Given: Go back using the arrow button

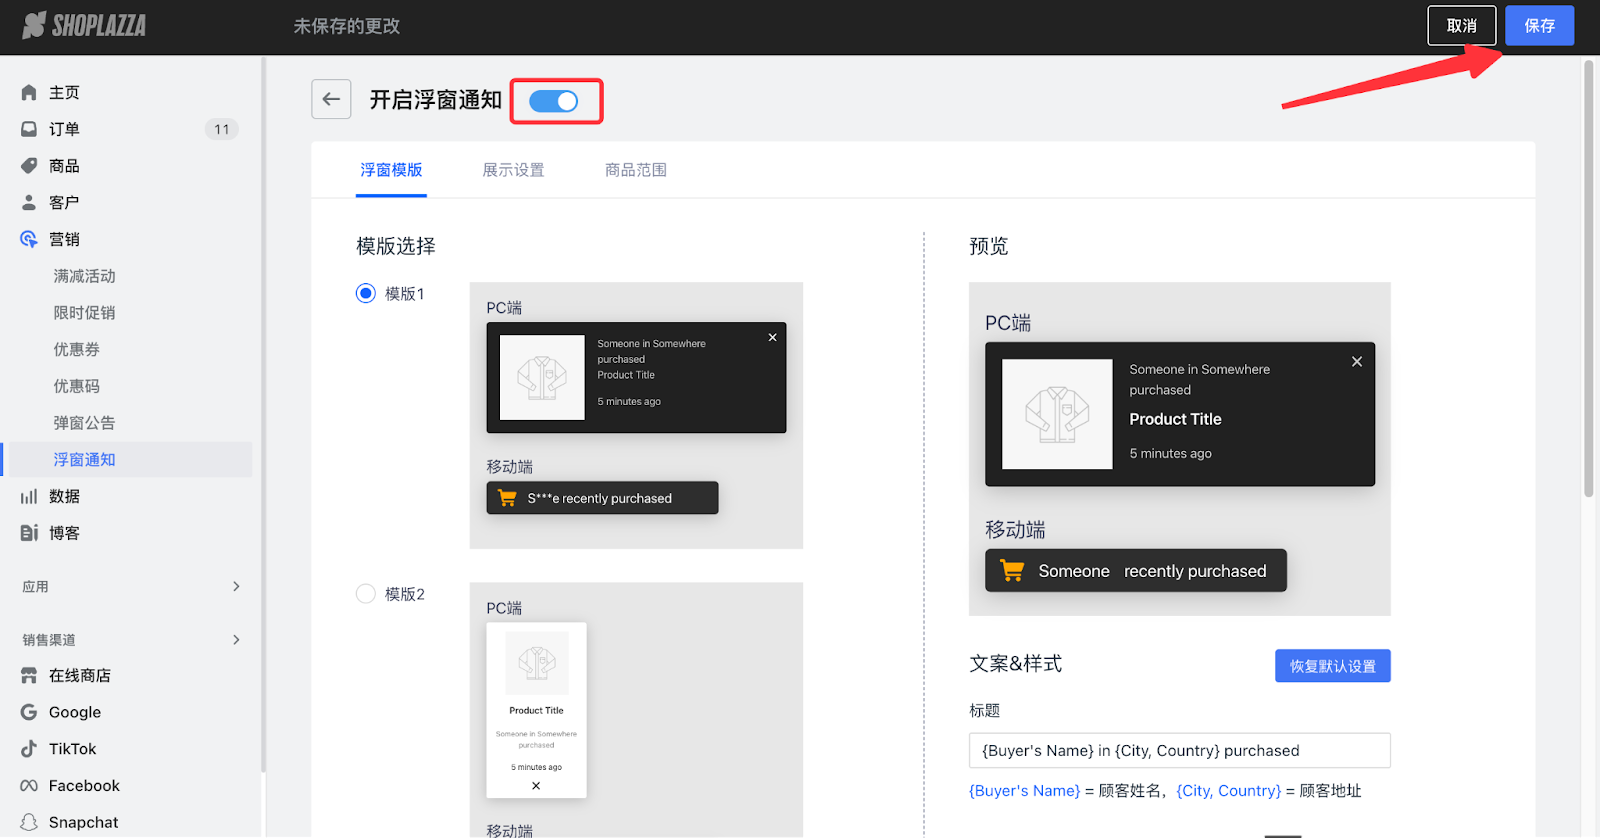Looking at the screenshot, I should tap(331, 99).
